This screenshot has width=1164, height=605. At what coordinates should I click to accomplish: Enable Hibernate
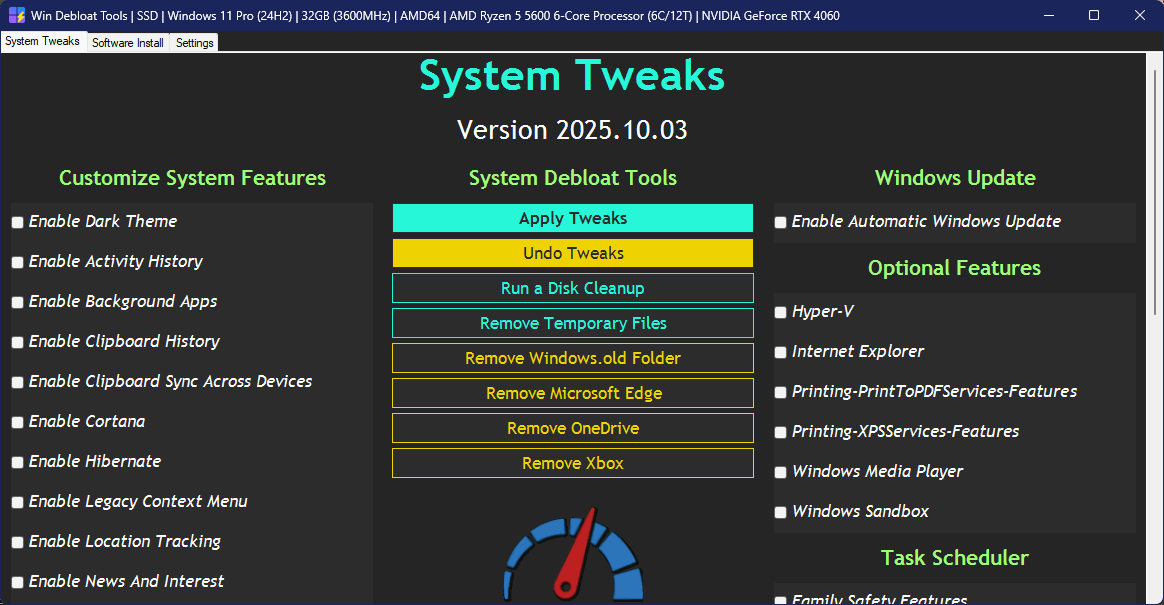pos(17,462)
